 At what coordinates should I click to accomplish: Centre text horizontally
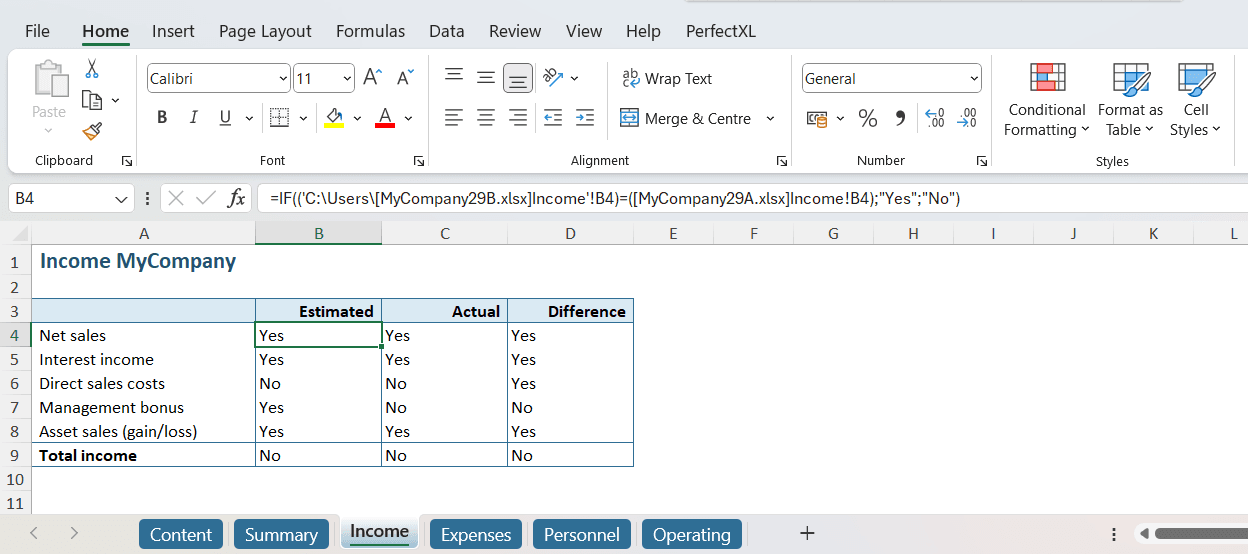pos(486,118)
